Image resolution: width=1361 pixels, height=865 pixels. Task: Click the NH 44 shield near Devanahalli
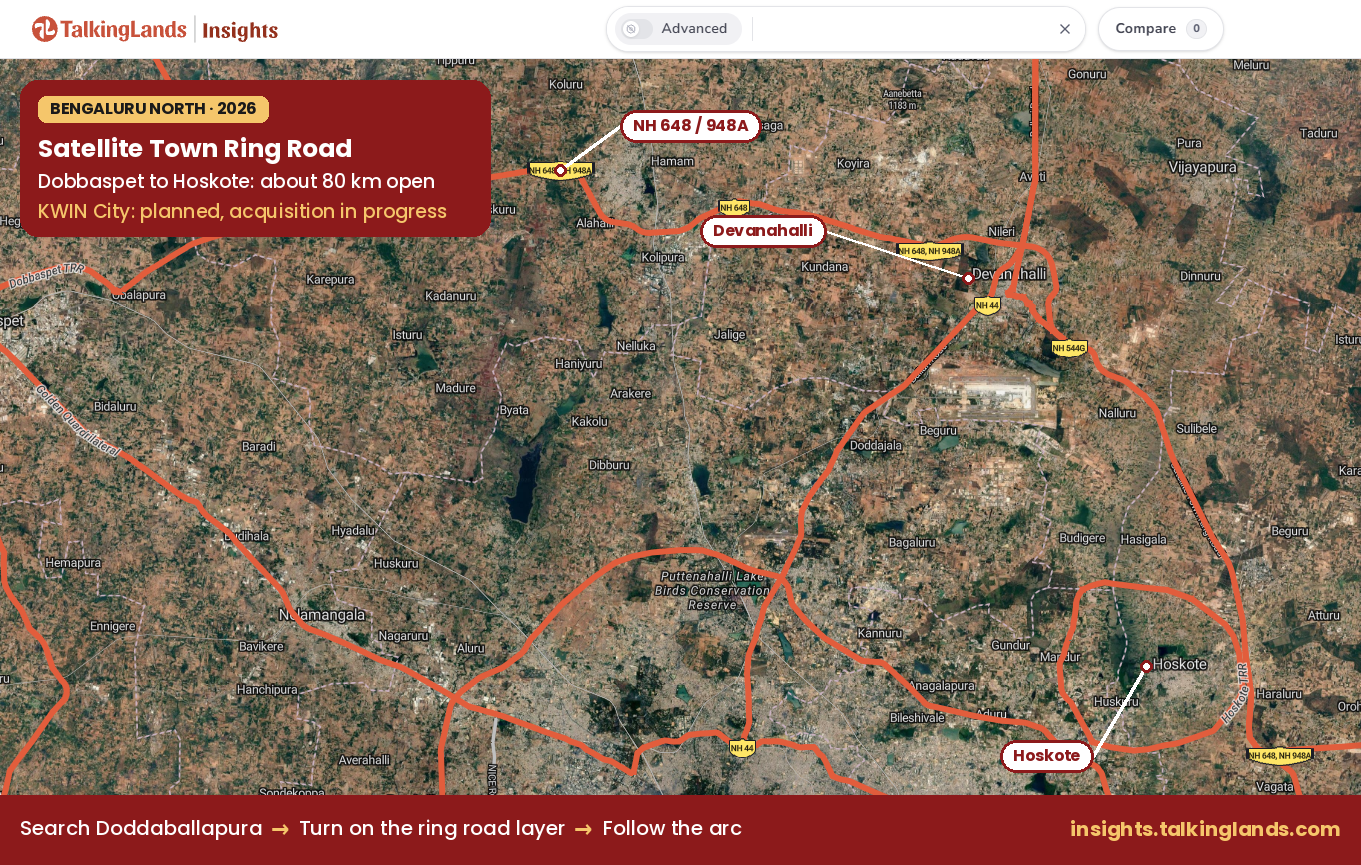pyautogui.click(x=987, y=305)
